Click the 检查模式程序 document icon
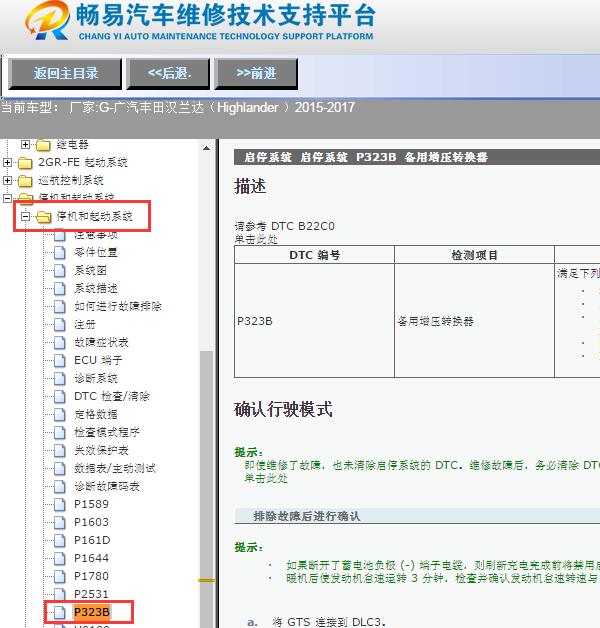This screenshot has width=600, height=628. pos(60,433)
